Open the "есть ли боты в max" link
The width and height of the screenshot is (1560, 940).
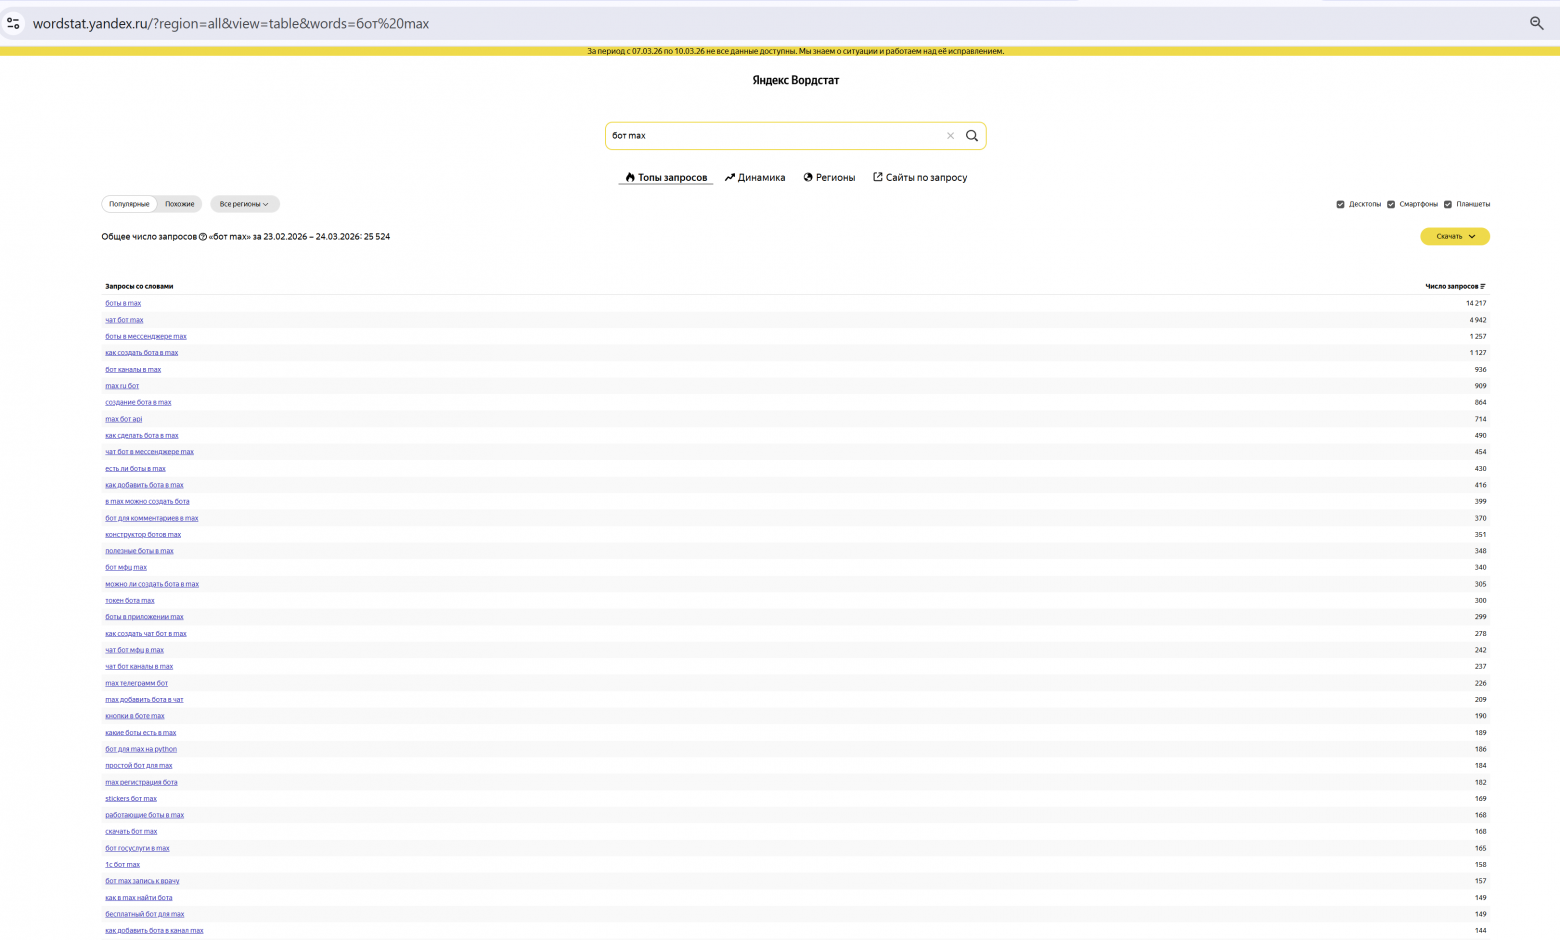pos(136,469)
